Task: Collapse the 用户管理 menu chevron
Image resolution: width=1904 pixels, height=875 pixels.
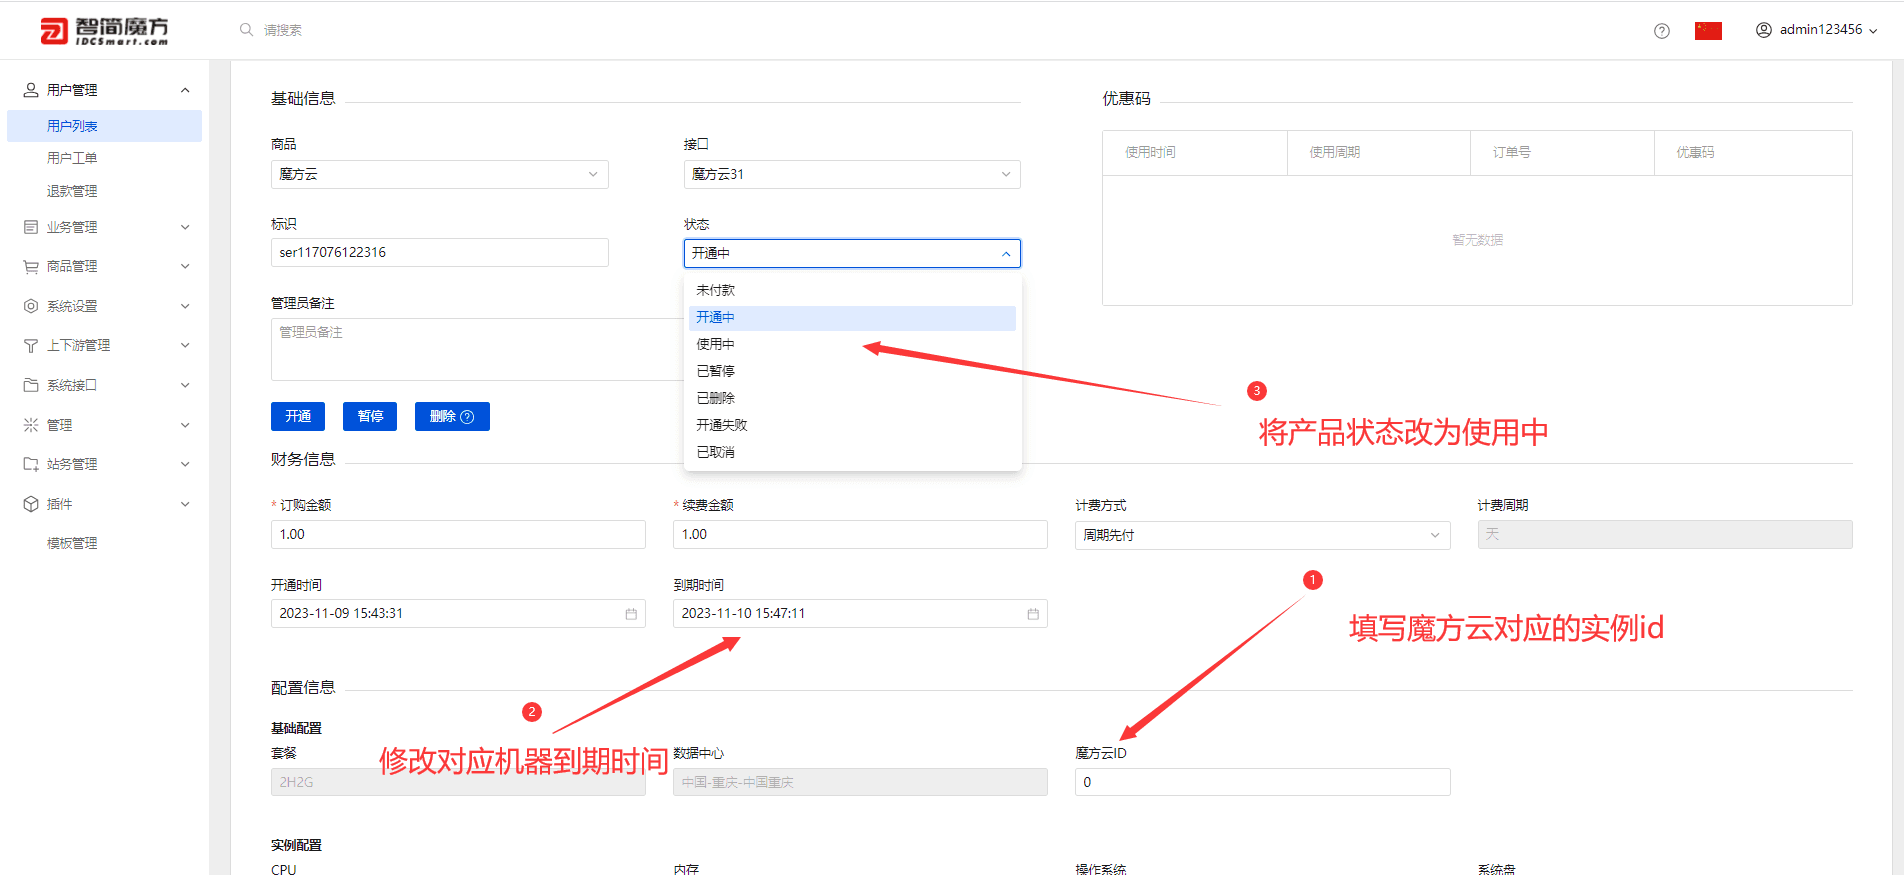Action: coord(185,90)
